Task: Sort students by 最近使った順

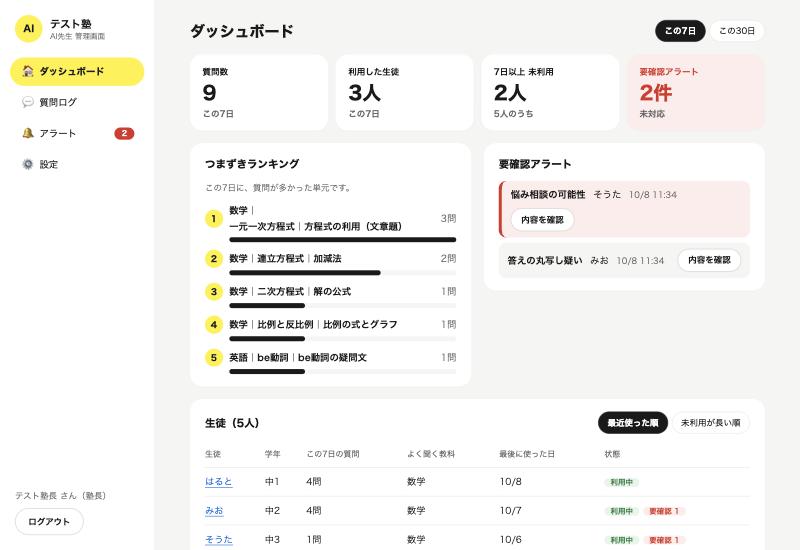Action: [x=633, y=423]
